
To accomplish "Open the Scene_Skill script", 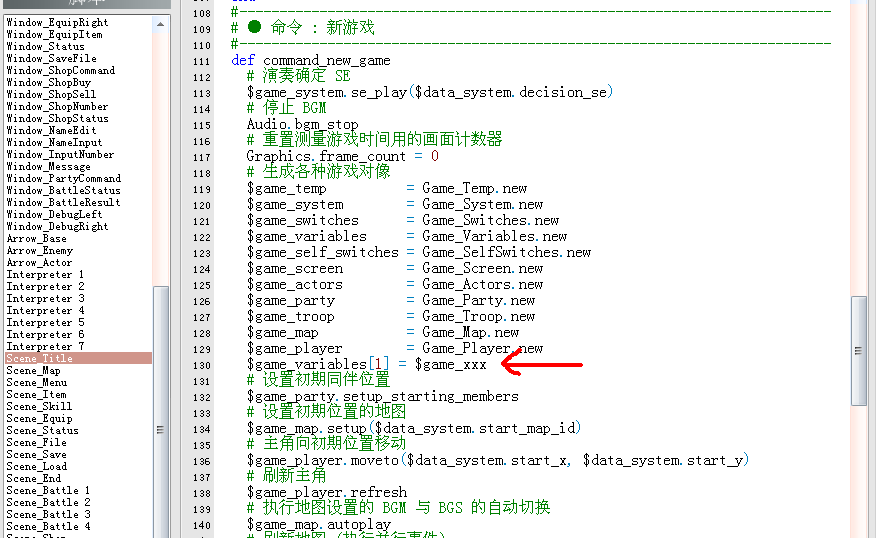I will 39,407.
